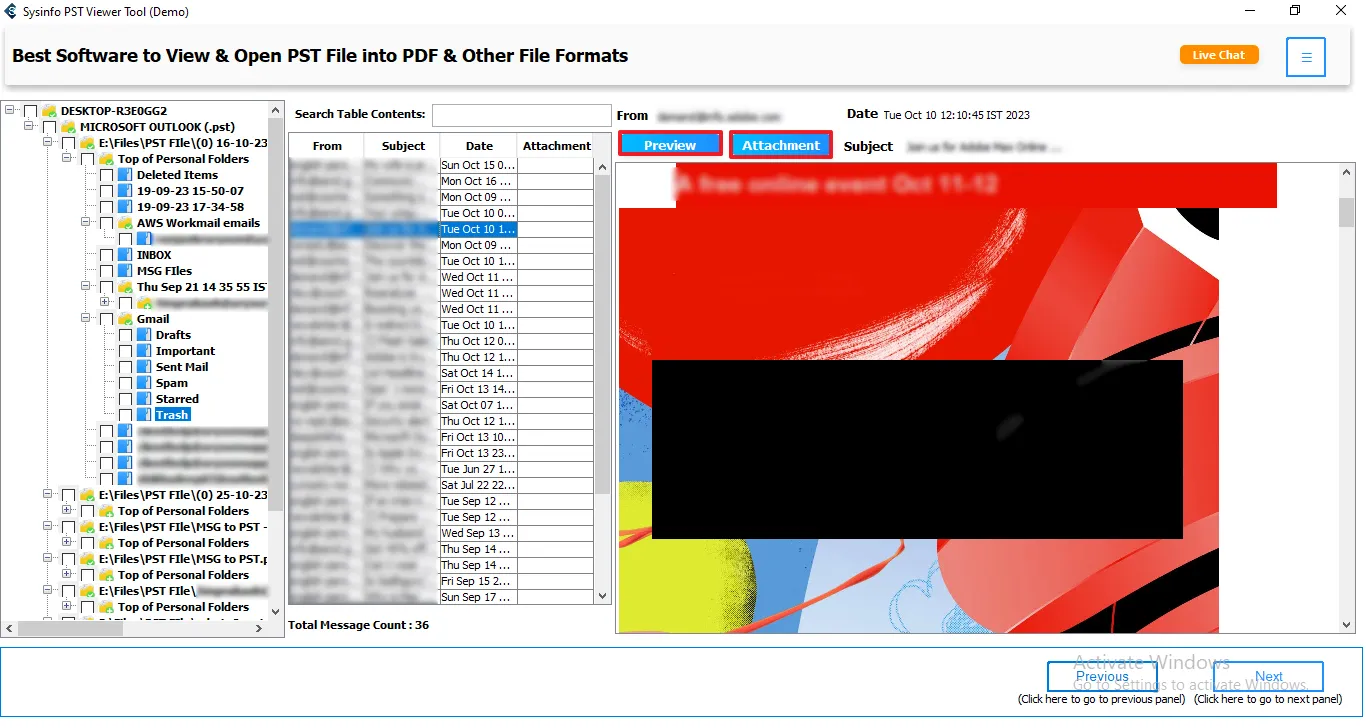Collapse E:\Files\PST FIle\(0) 25-10-23 node
The height and width of the screenshot is (728, 1366).
(48, 495)
